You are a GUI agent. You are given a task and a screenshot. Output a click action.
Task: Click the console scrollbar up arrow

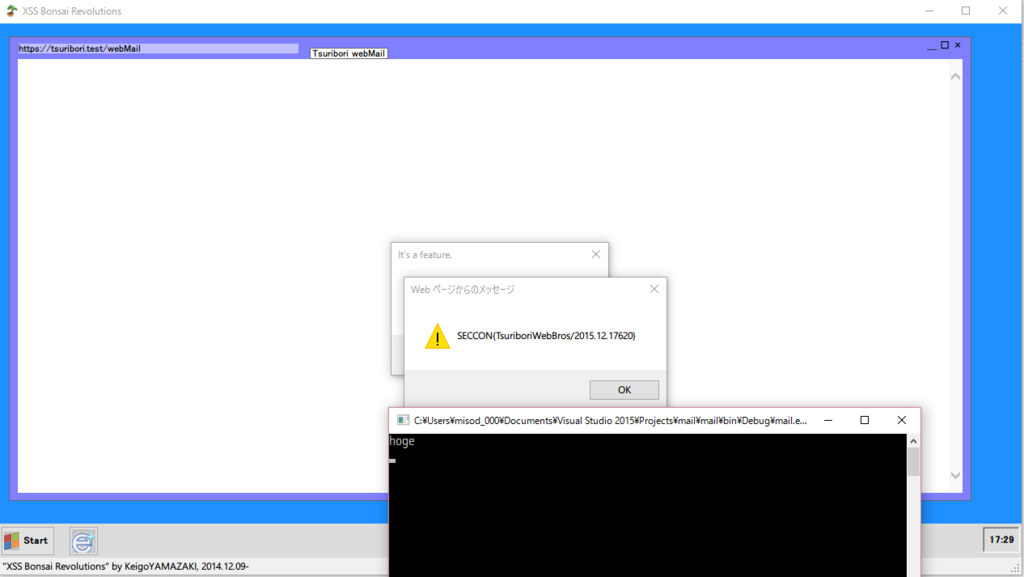click(914, 441)
